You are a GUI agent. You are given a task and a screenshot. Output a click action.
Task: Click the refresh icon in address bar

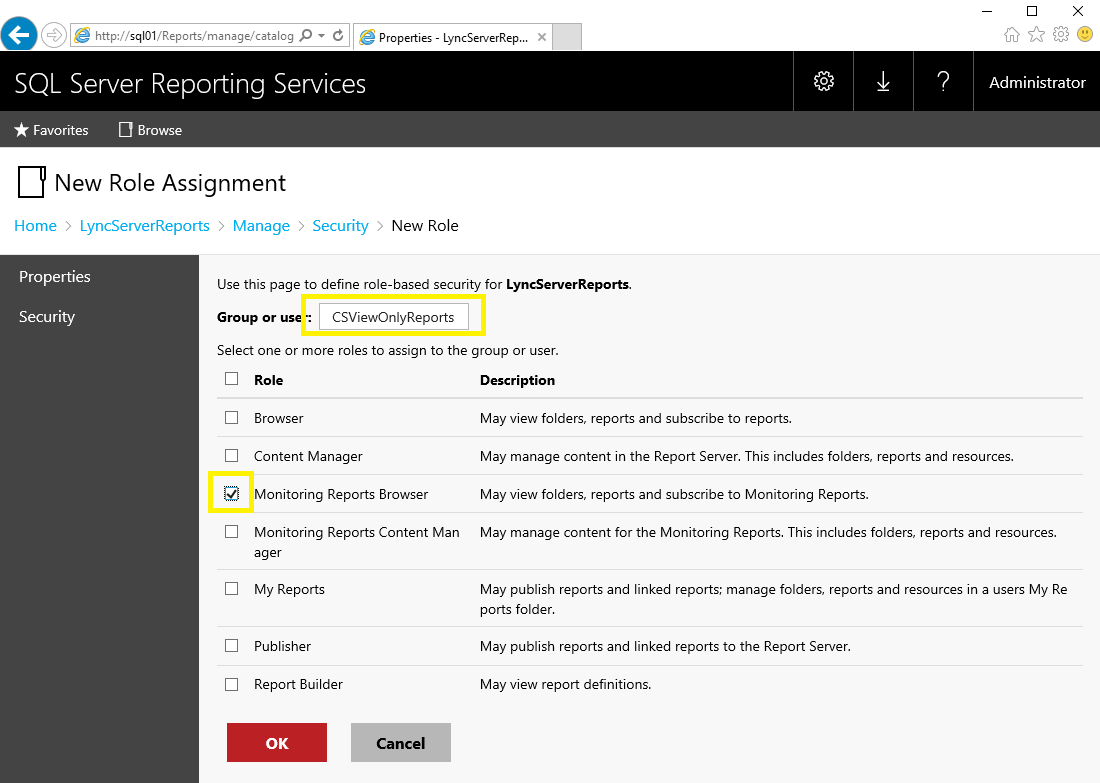point(338,35)
